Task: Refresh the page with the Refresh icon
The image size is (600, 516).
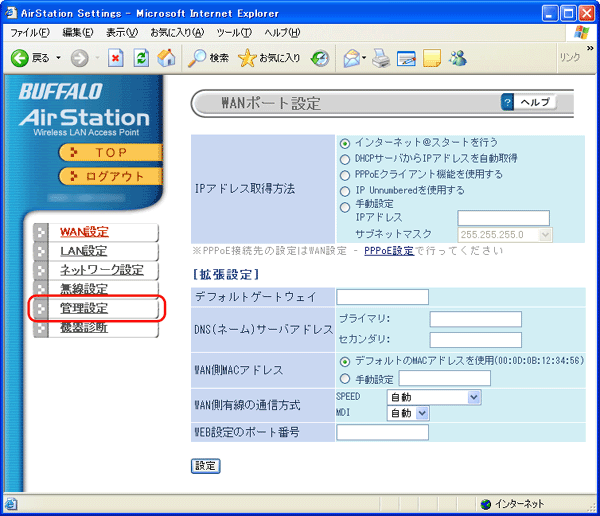Action: pos(141,58)
